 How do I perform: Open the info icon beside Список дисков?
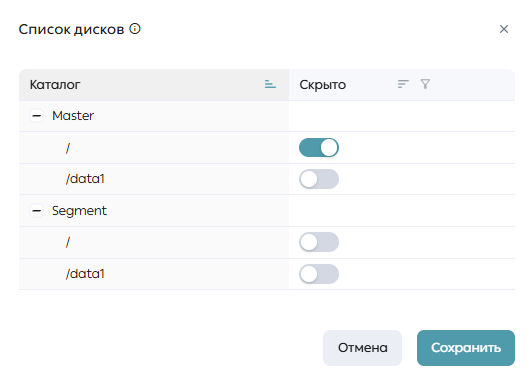coord(135,29)
